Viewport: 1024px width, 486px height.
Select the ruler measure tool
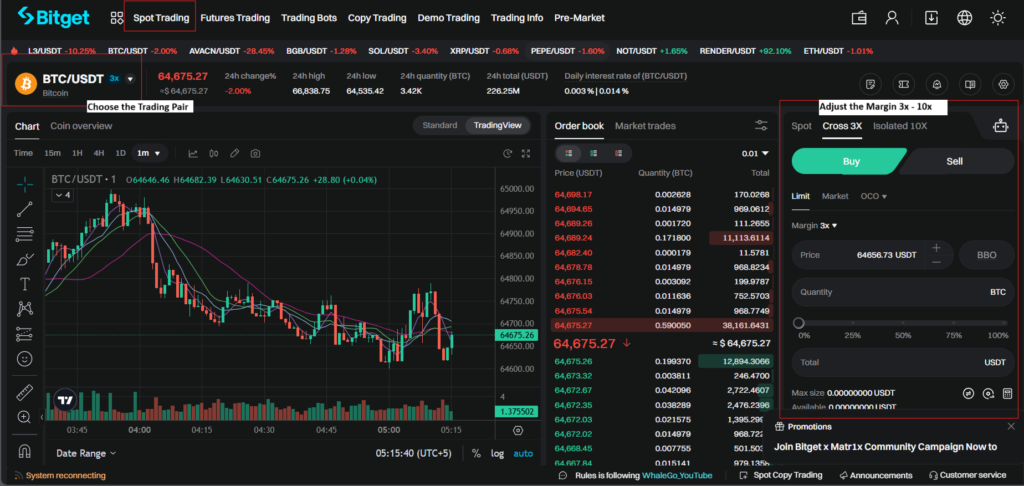[25, 393]
